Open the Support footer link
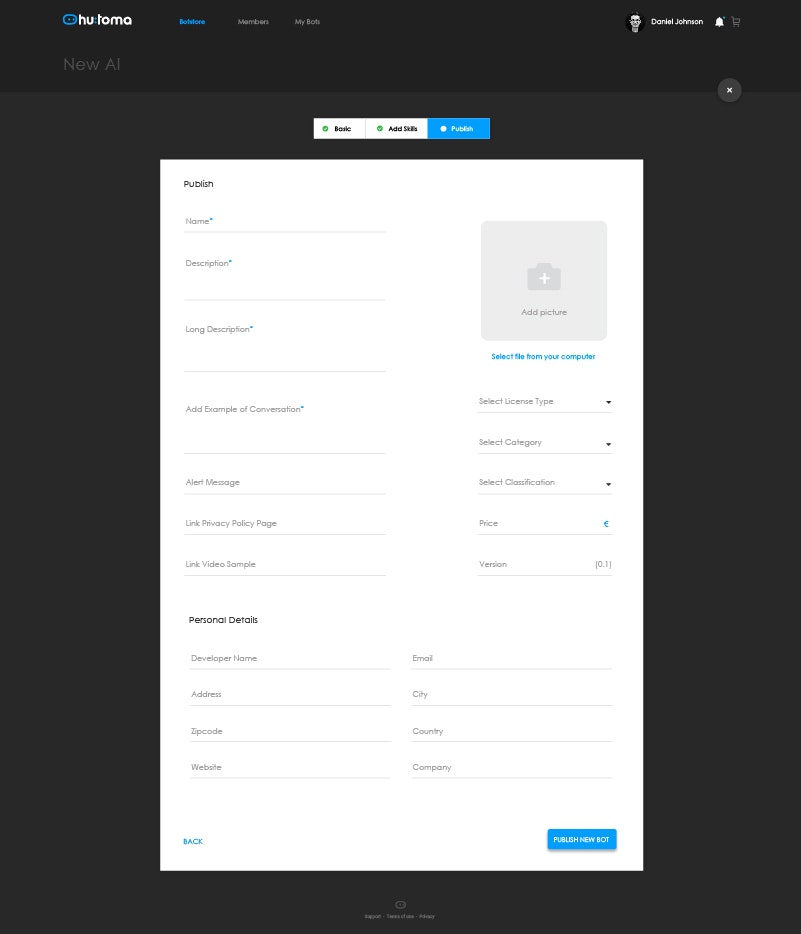 pos(373,916)
